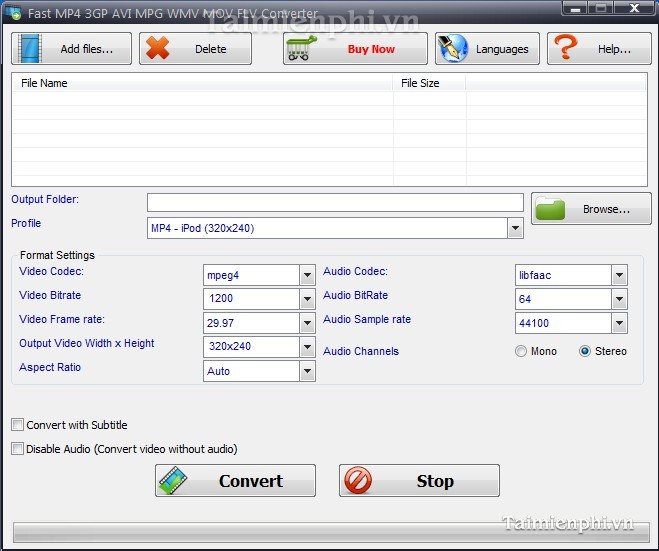Click the File Name column header
This screenshot has width=659, height=551.
coord(203,83)
